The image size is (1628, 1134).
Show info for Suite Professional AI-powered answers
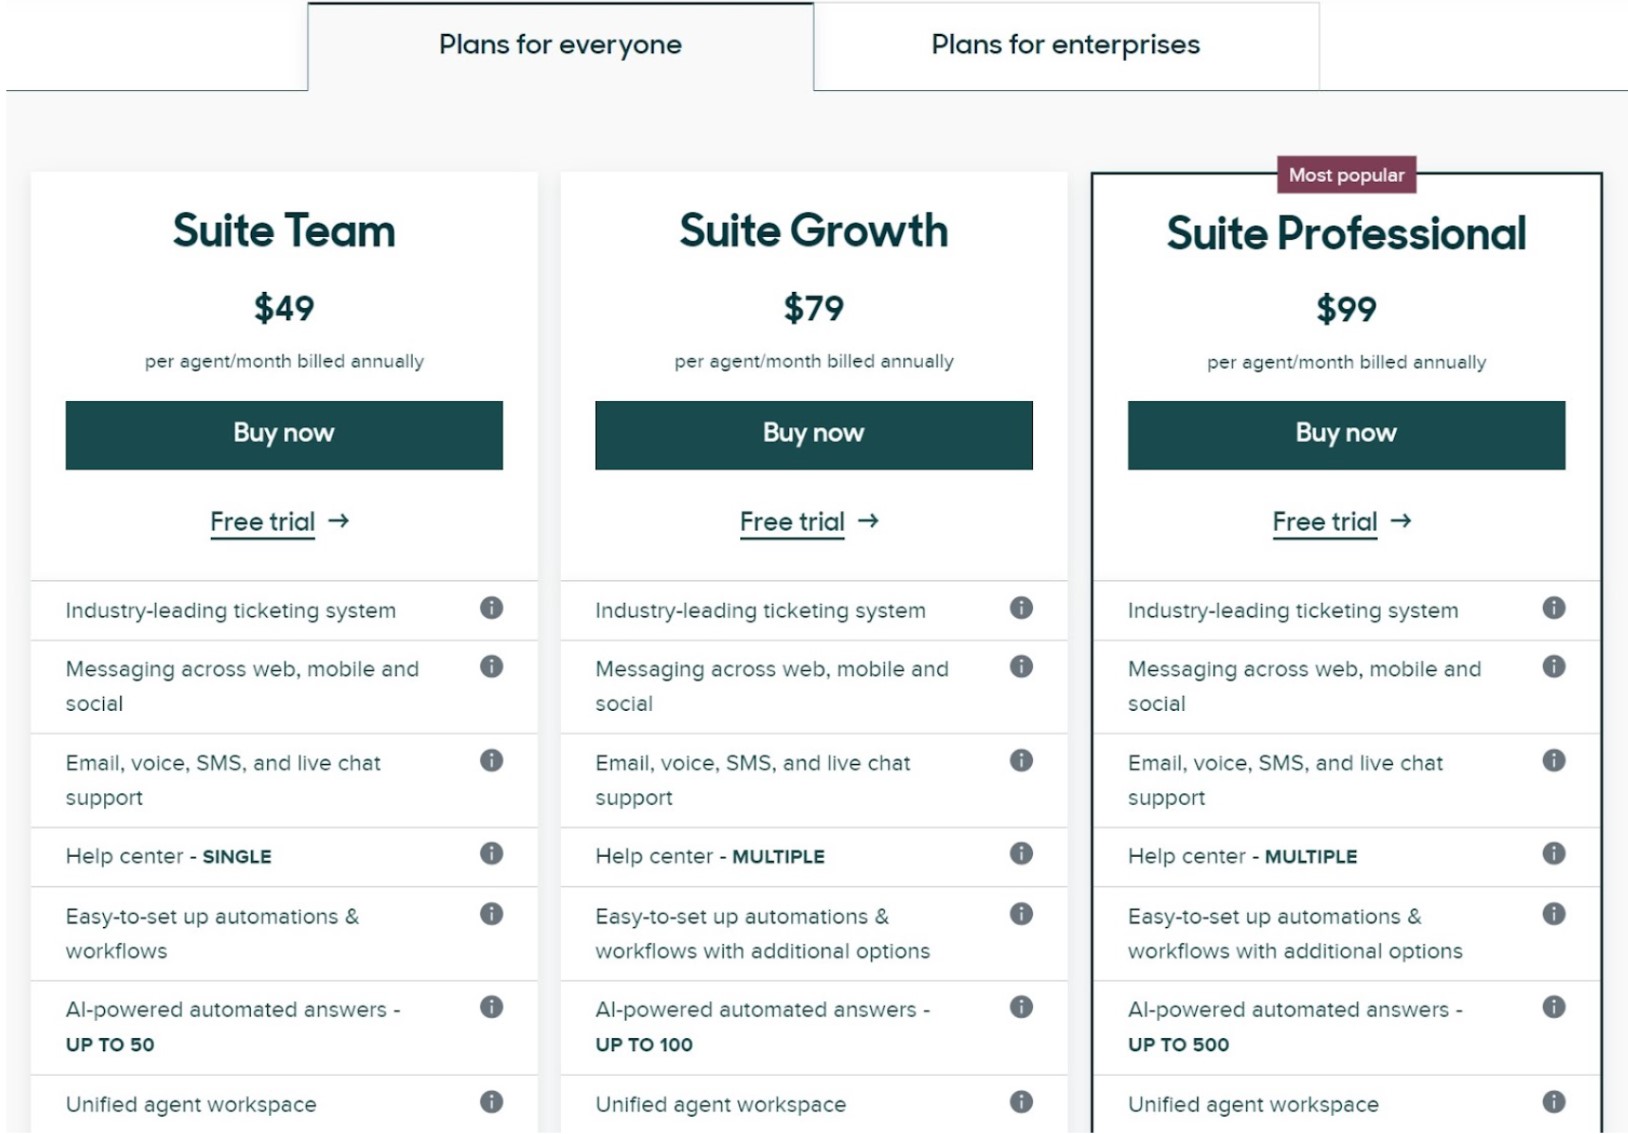1554,1007
